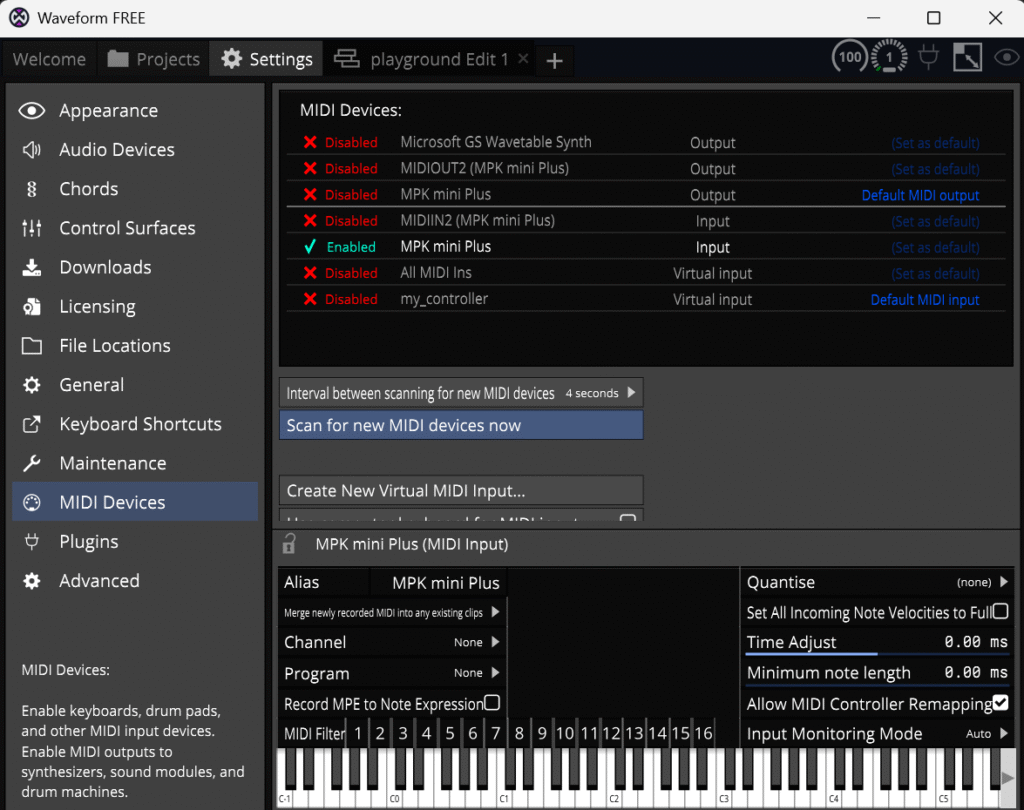Open the Channel None dropdown
The image size is (1024, 810).
click(x=392, y=642)
